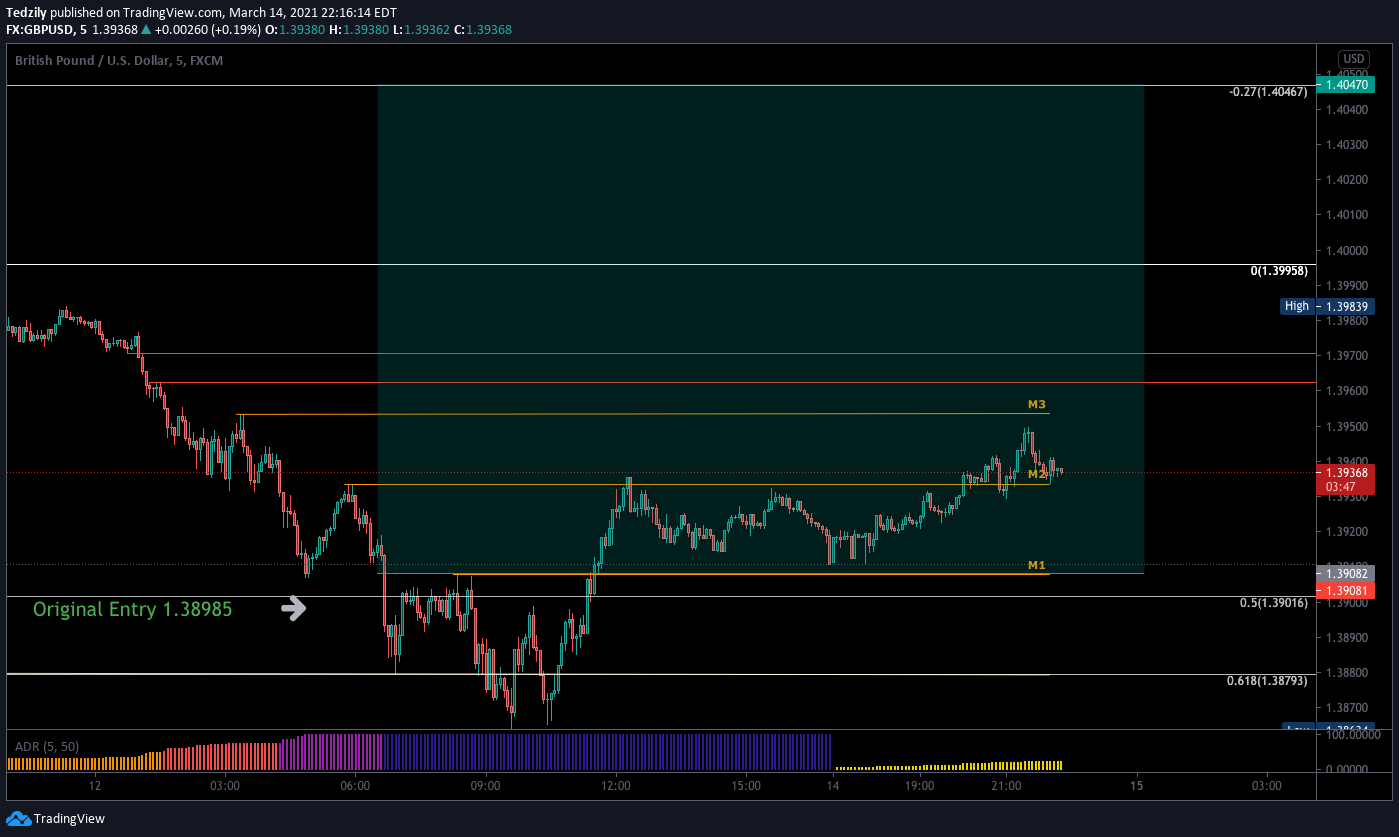The height and width of the screenshot is (837, 1399).
Task: Click the green 1.40470 price tag
Action: [x=1346, y=86]
